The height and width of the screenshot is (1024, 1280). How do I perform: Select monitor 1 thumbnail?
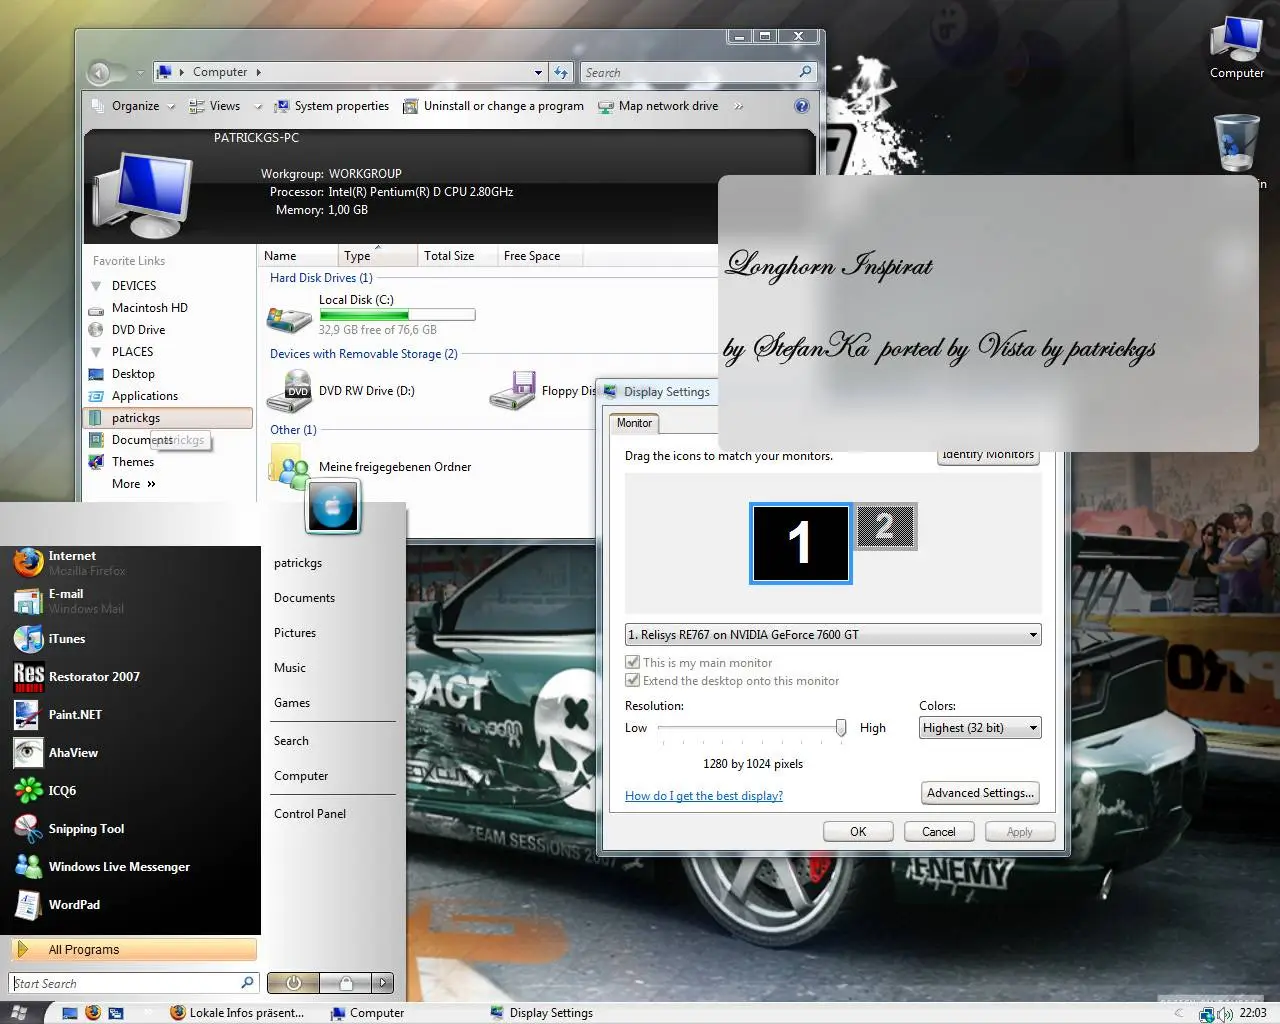pyautogui.click(x=801, y=543)
